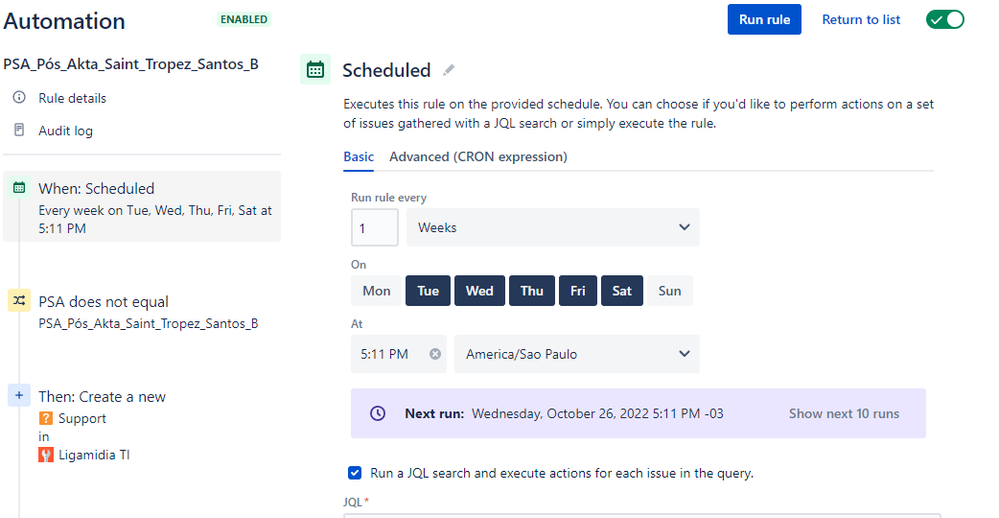Click the Run rule button

[764, 19]
